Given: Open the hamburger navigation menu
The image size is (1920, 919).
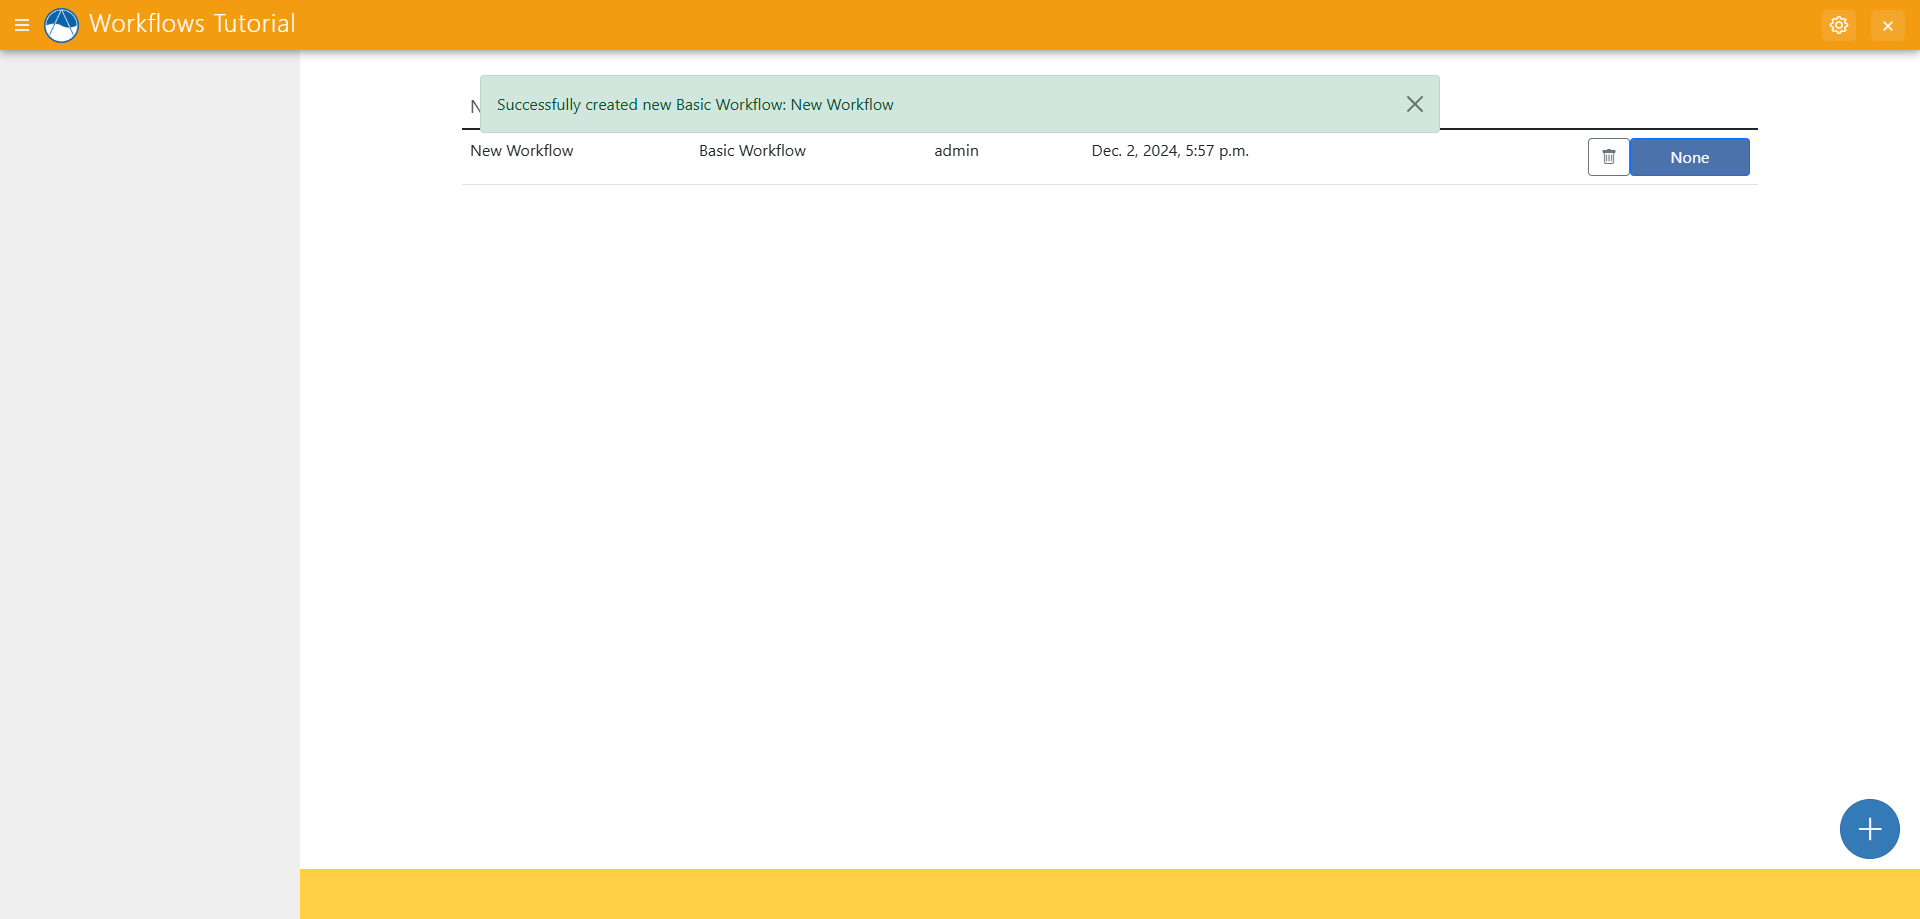Looking at the screenshot, I should pos(22,25).
